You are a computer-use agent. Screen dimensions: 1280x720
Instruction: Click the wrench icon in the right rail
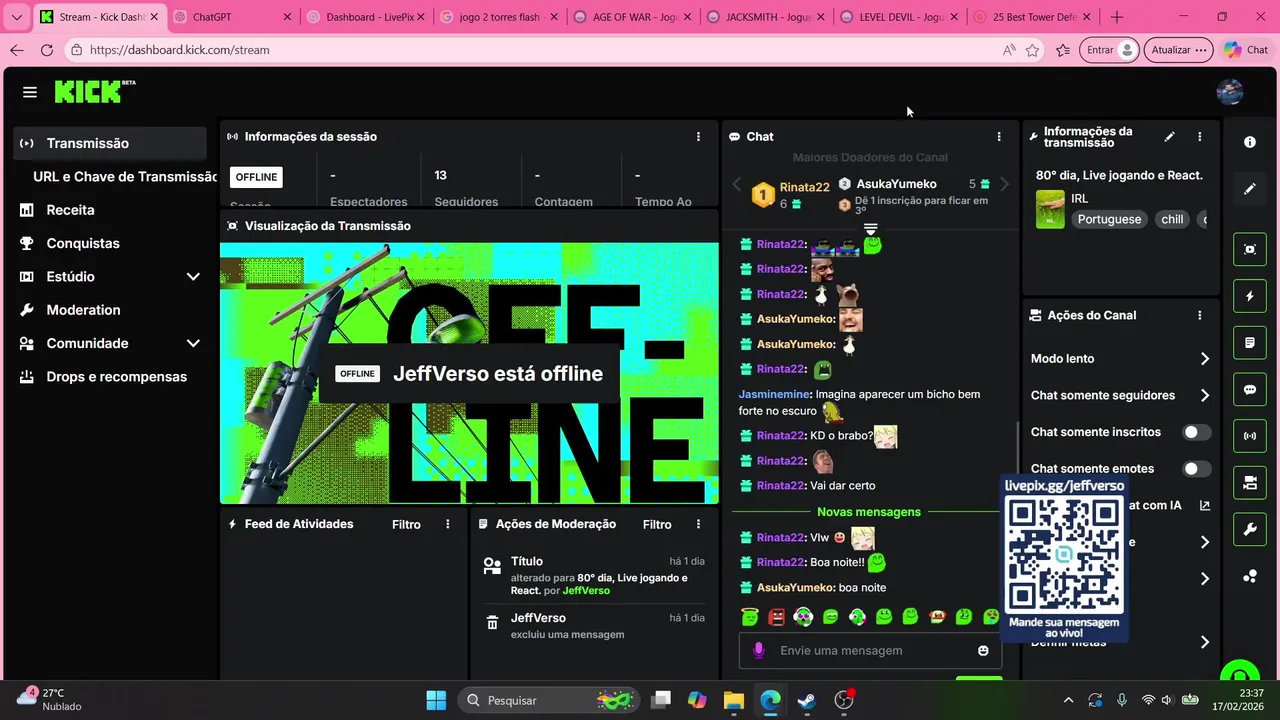click(1250, 530)
